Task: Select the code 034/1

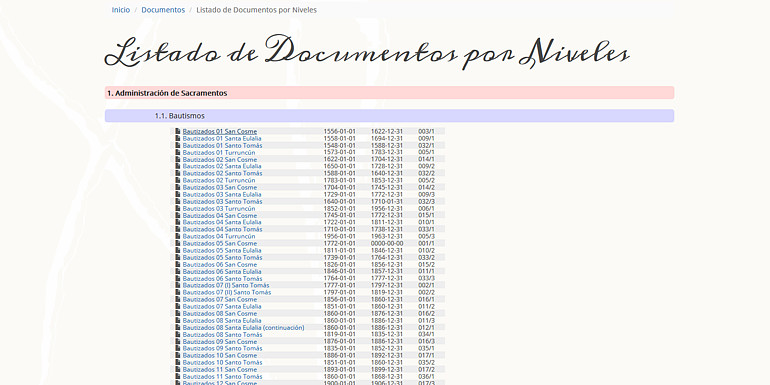Action: [426, 334]
